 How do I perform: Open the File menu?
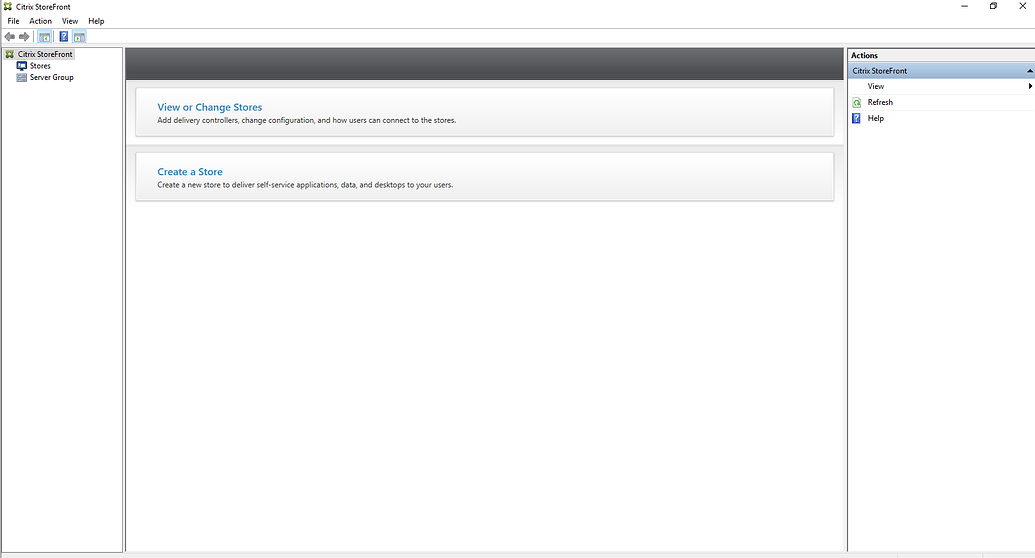[x=13, y=21]
